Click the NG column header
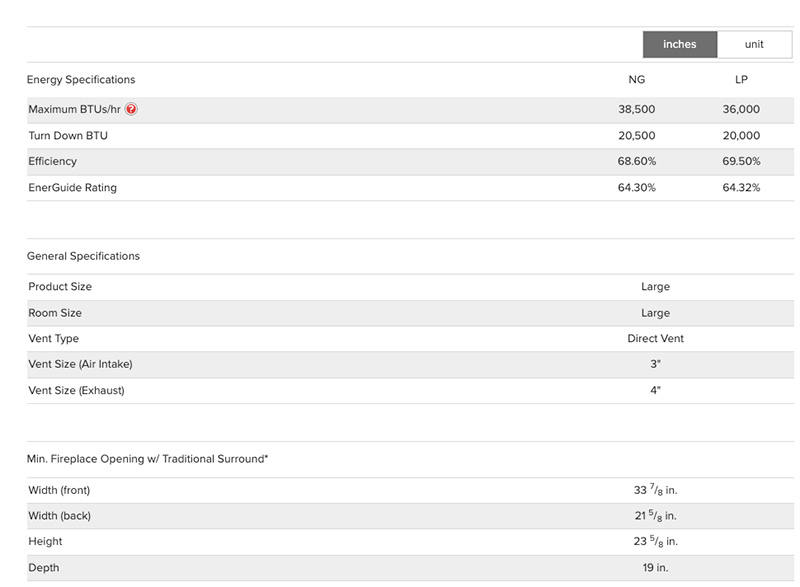 click(x=637, y=80)
